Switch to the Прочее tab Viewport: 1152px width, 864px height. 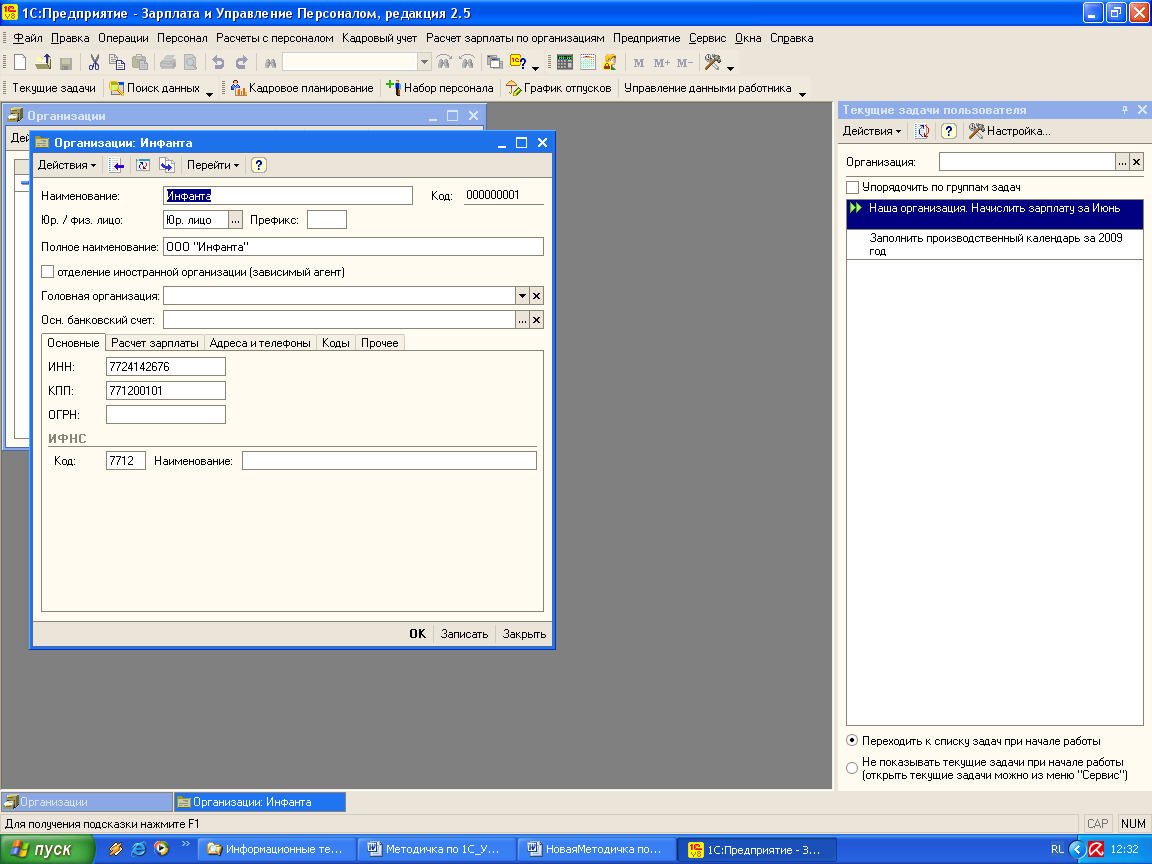click(x=380, y=343)
